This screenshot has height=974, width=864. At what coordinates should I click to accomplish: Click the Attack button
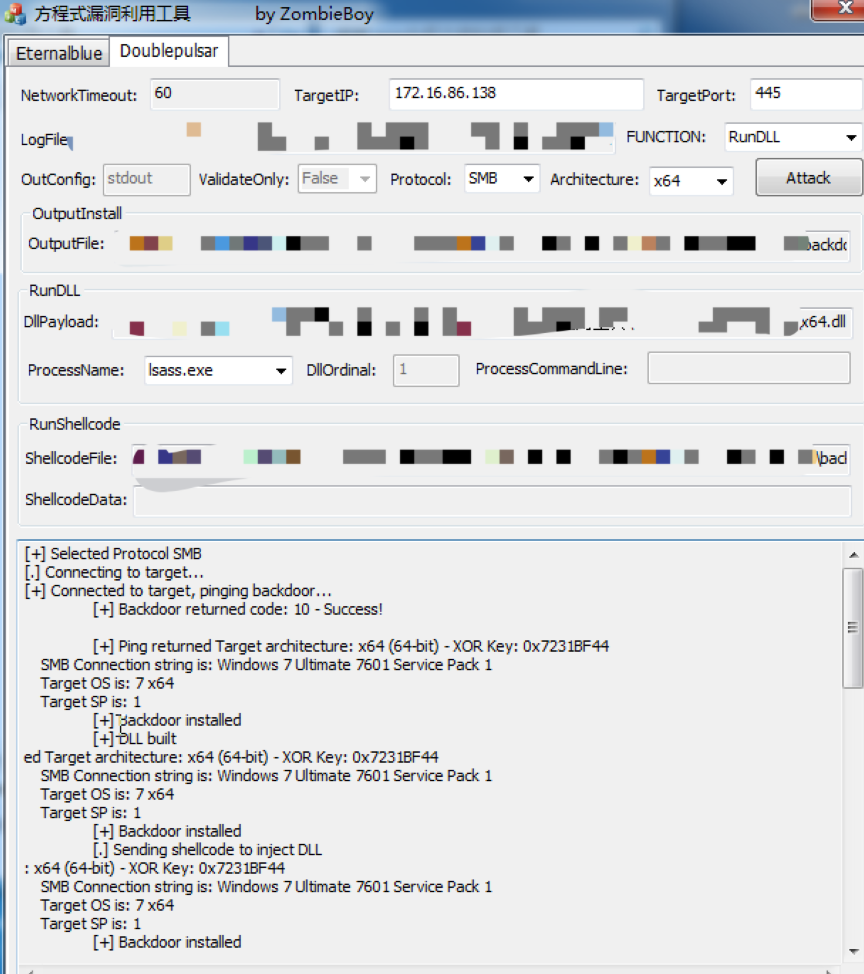coord(809,178)
